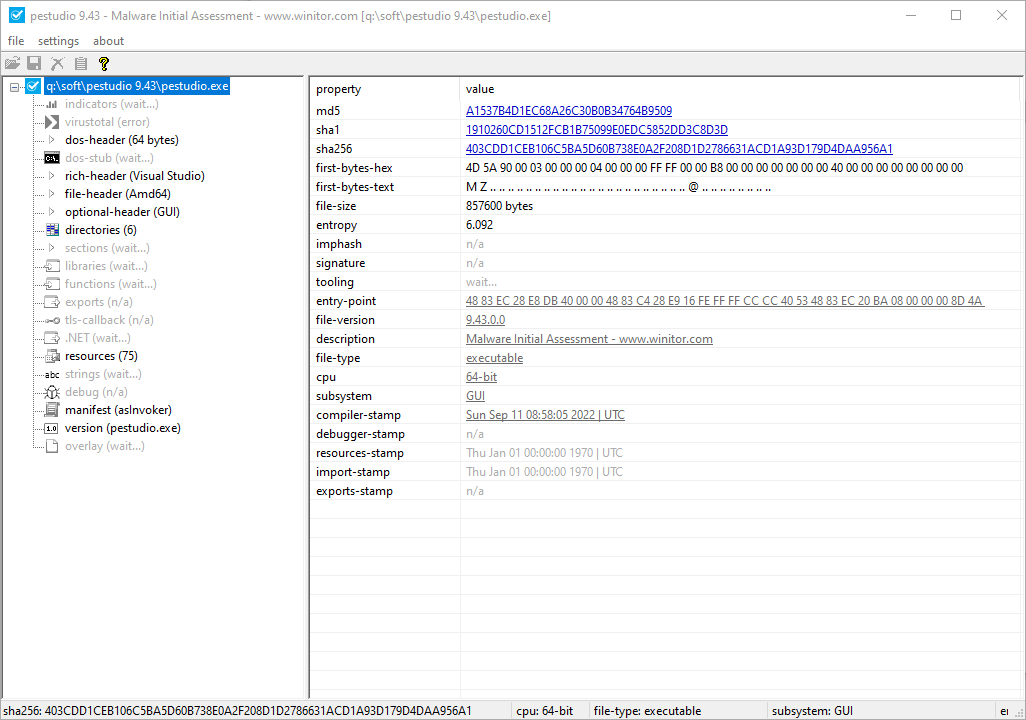Collapse the pestudio.exe root tree node
Screen dimensions: 1026x720
click(14, 86)
